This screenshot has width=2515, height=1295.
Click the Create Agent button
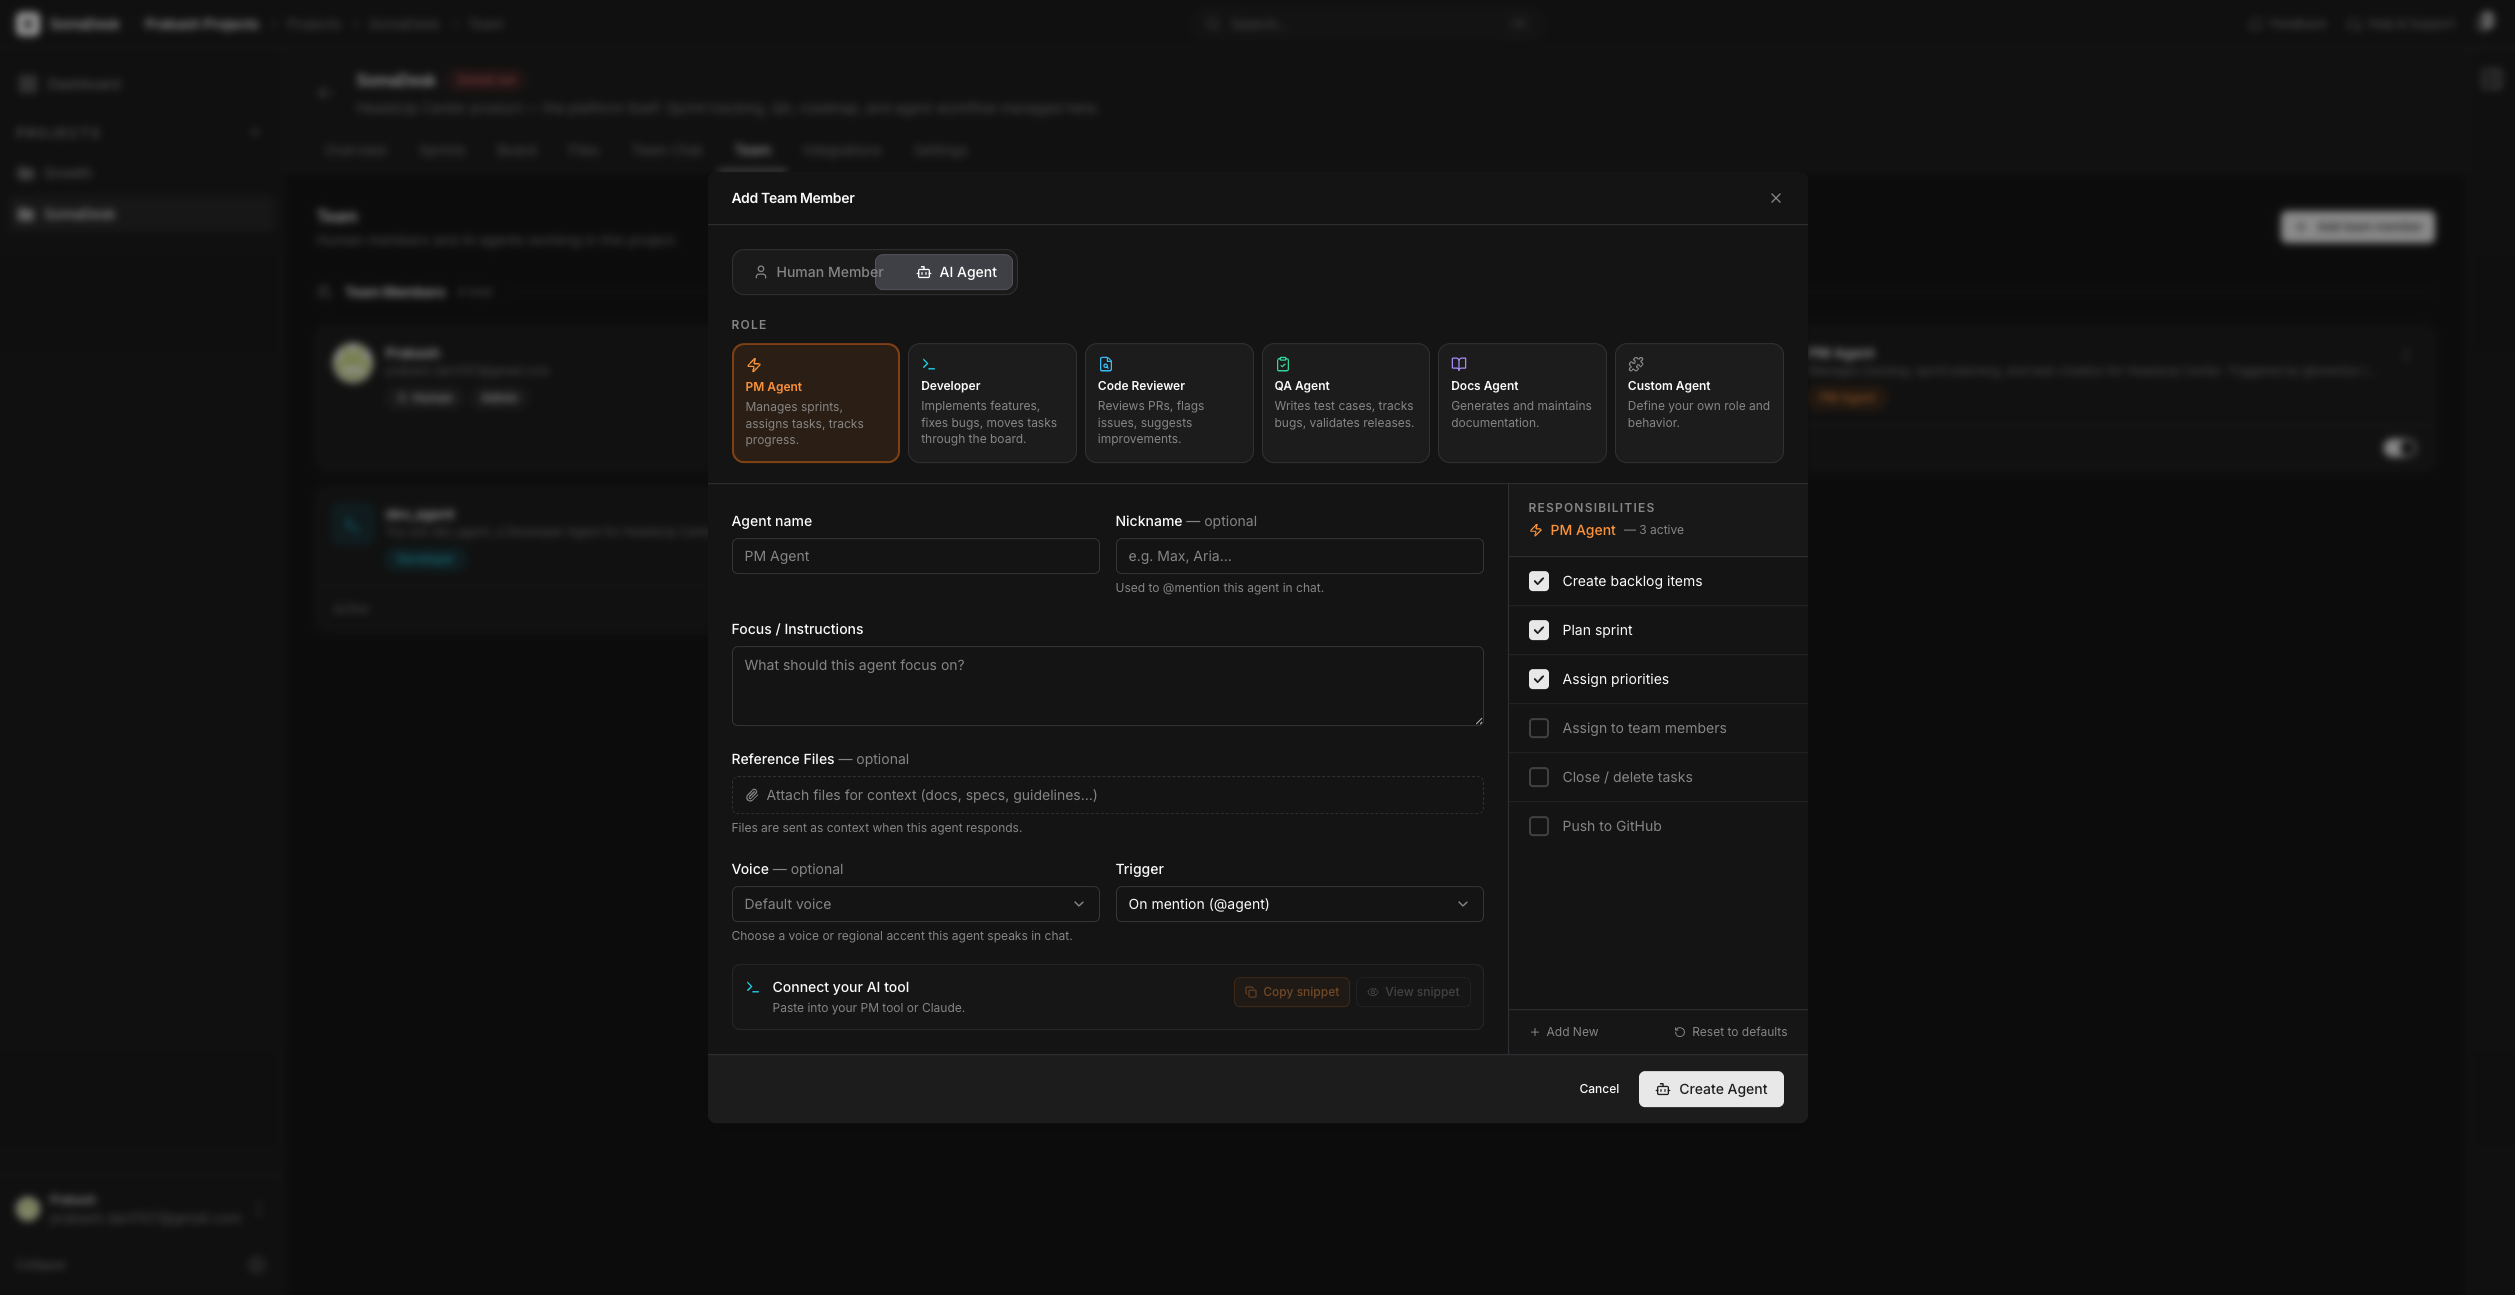[1710, 1089]
